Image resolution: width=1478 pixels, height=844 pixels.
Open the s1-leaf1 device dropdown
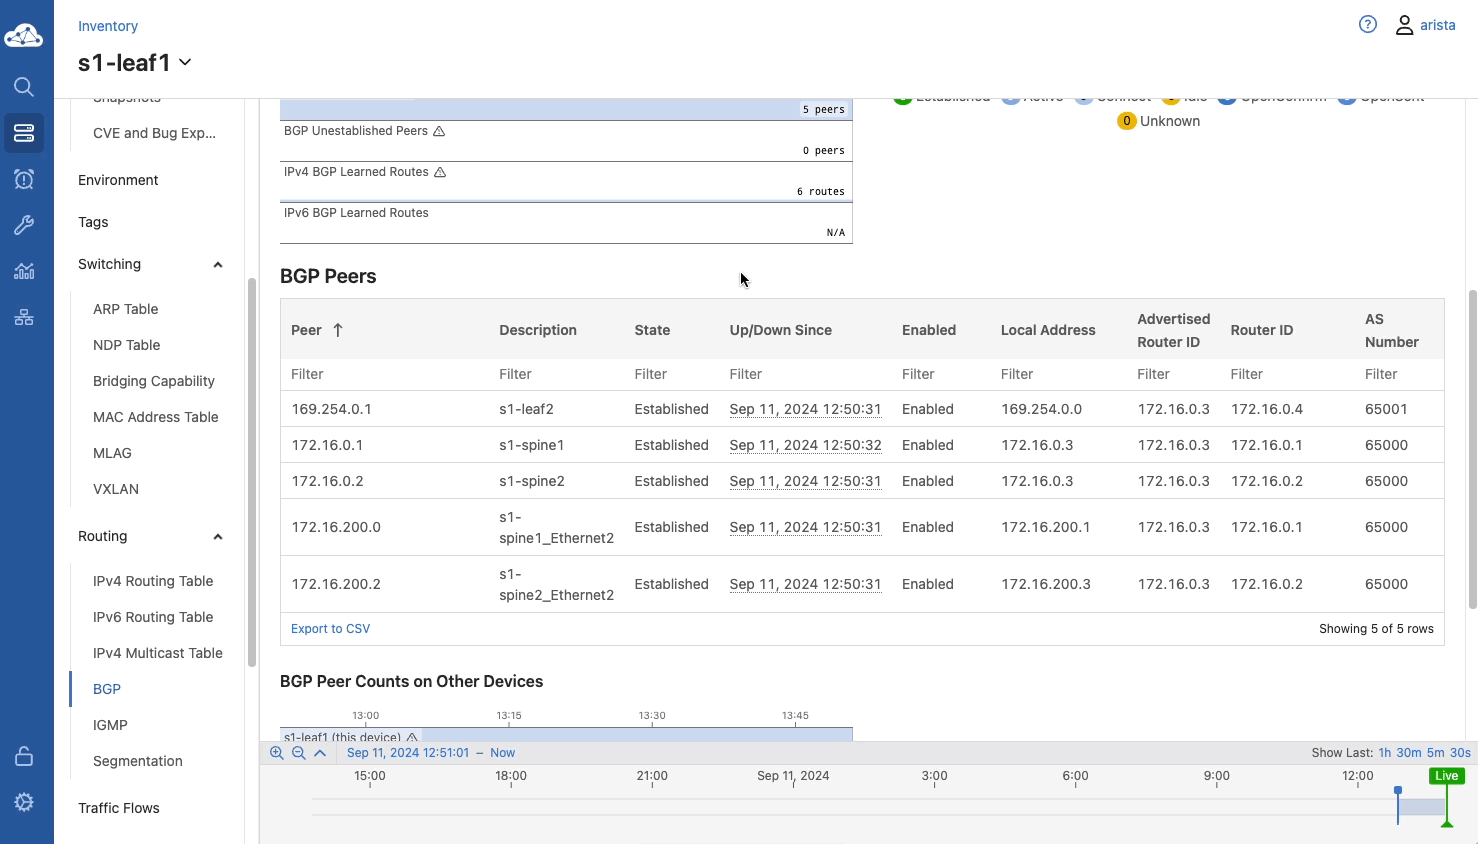pyautogui.click(x=185, y=62)
